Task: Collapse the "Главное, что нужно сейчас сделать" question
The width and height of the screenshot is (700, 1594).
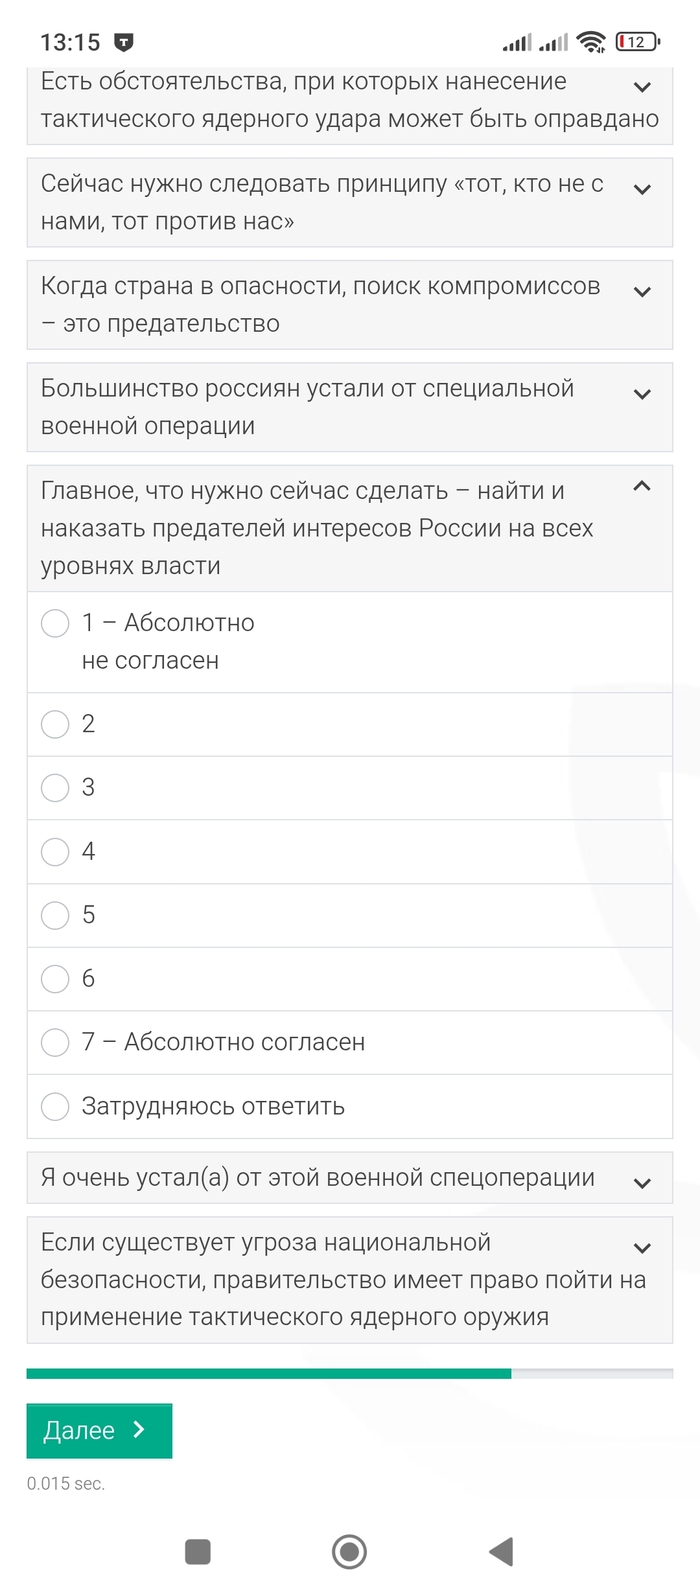Action: pyautogui.click(x=642, y=487)
